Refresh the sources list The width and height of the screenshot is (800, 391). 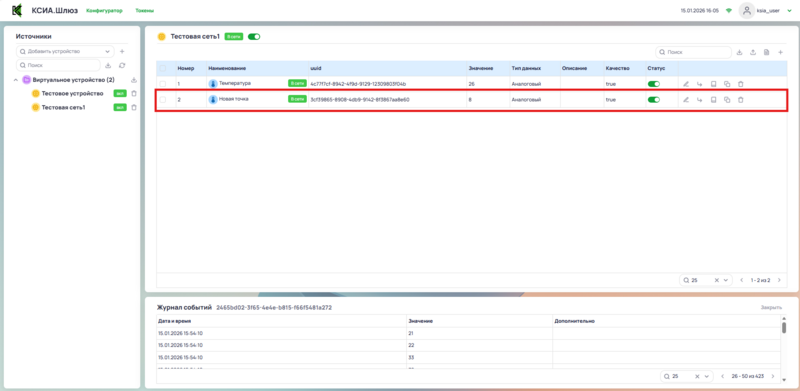pos(122,65)
